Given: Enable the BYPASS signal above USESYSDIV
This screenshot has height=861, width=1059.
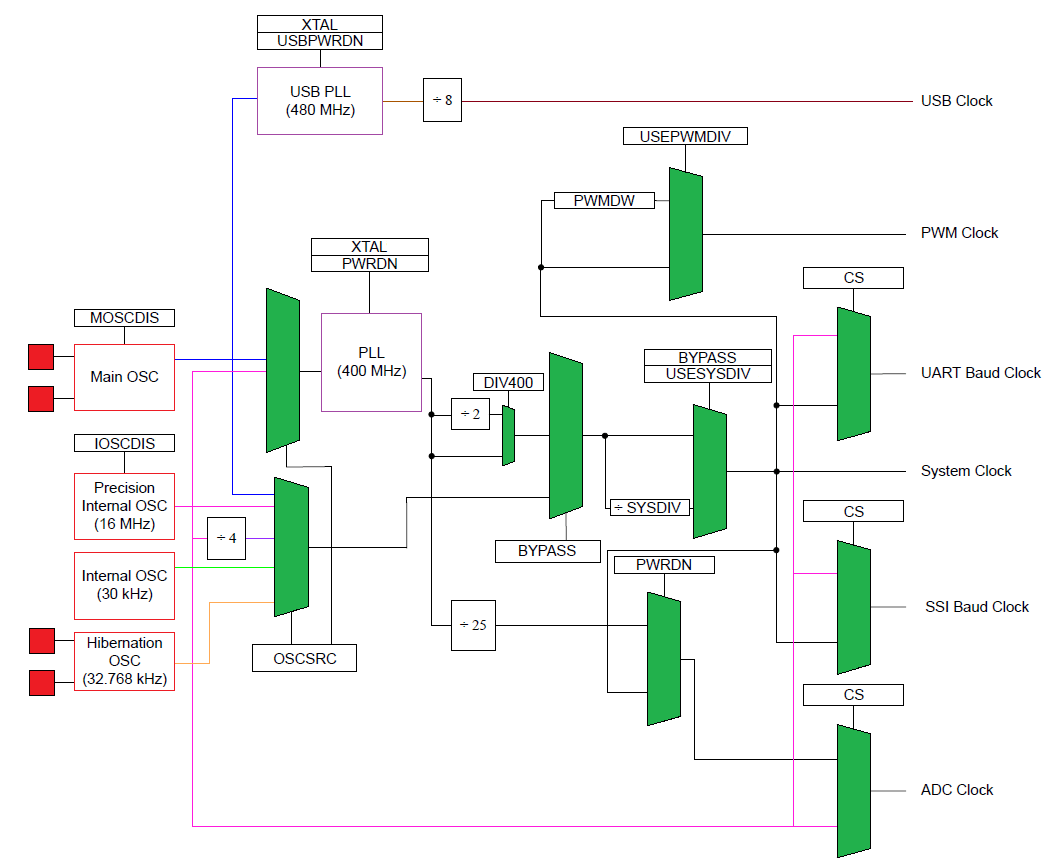Looking at the screenshot, I should click(709, 356).
